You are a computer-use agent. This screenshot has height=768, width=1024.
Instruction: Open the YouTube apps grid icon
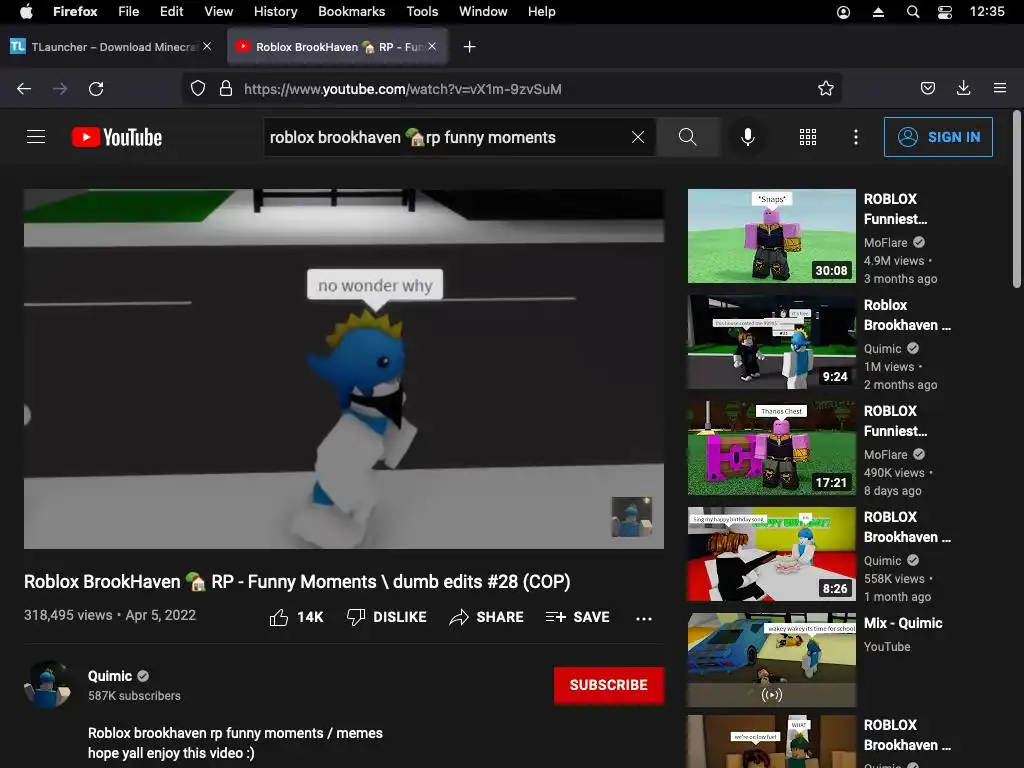tap(808, 137)
